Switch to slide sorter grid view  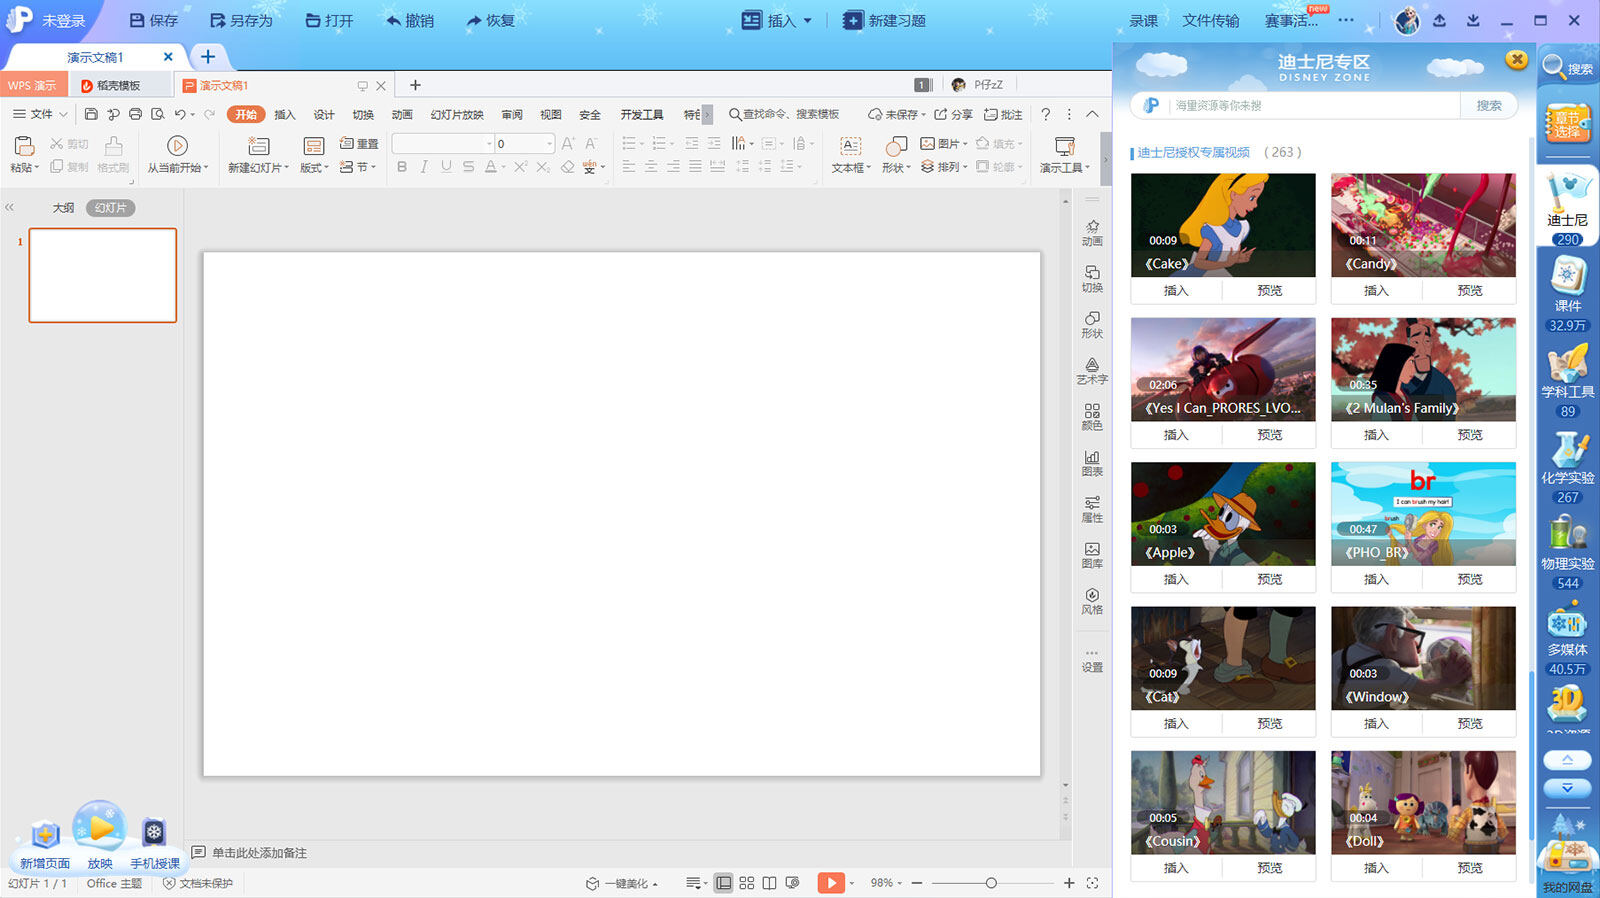pos(747,883)
